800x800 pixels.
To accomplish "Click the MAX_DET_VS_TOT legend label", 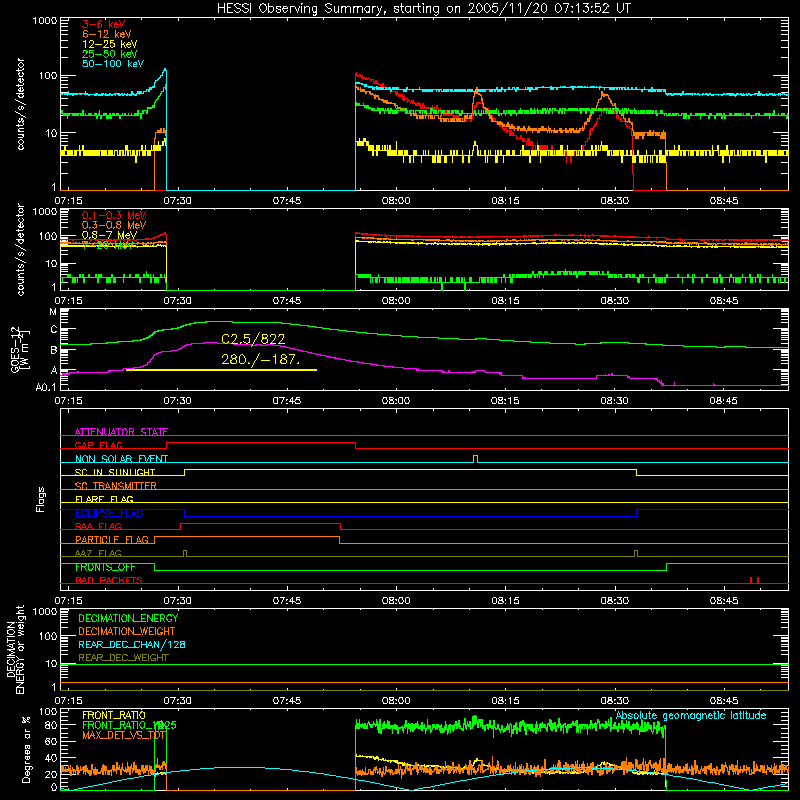I will [x=124, y=735].
